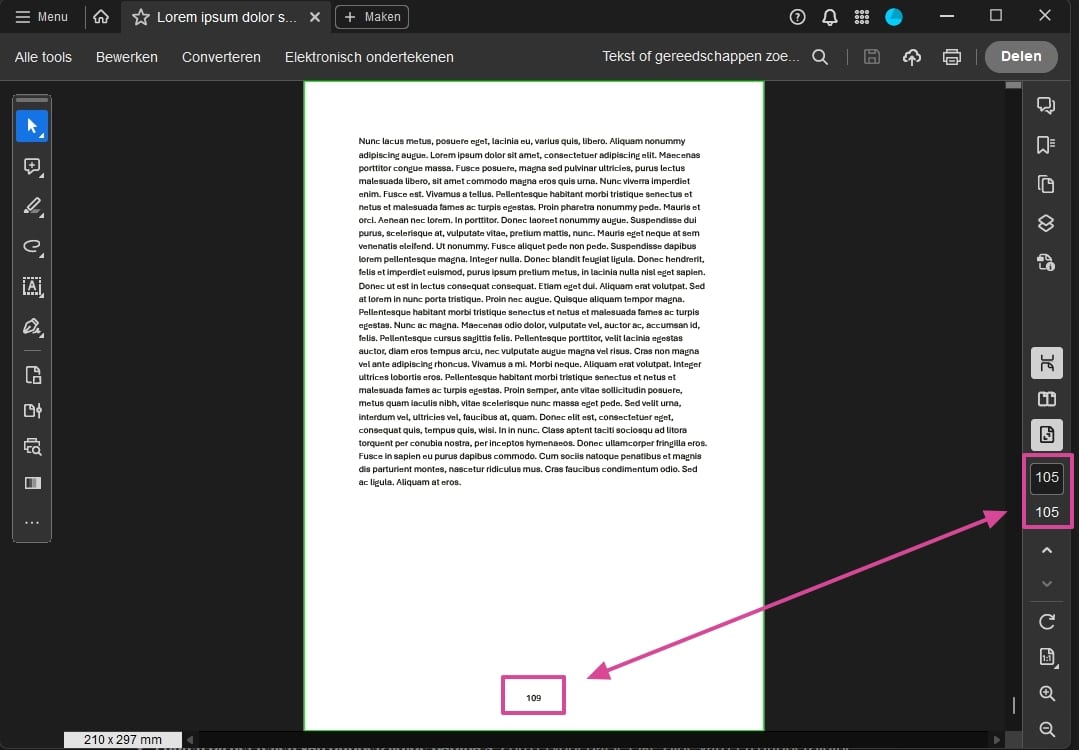Print the document
Viewport: 1079px width, 750px height.
(x=952, y=57)
